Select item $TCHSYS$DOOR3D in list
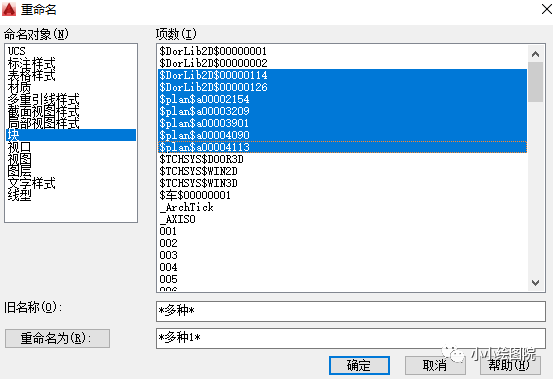This screenshot has height=379, width=553. point(201,159)
